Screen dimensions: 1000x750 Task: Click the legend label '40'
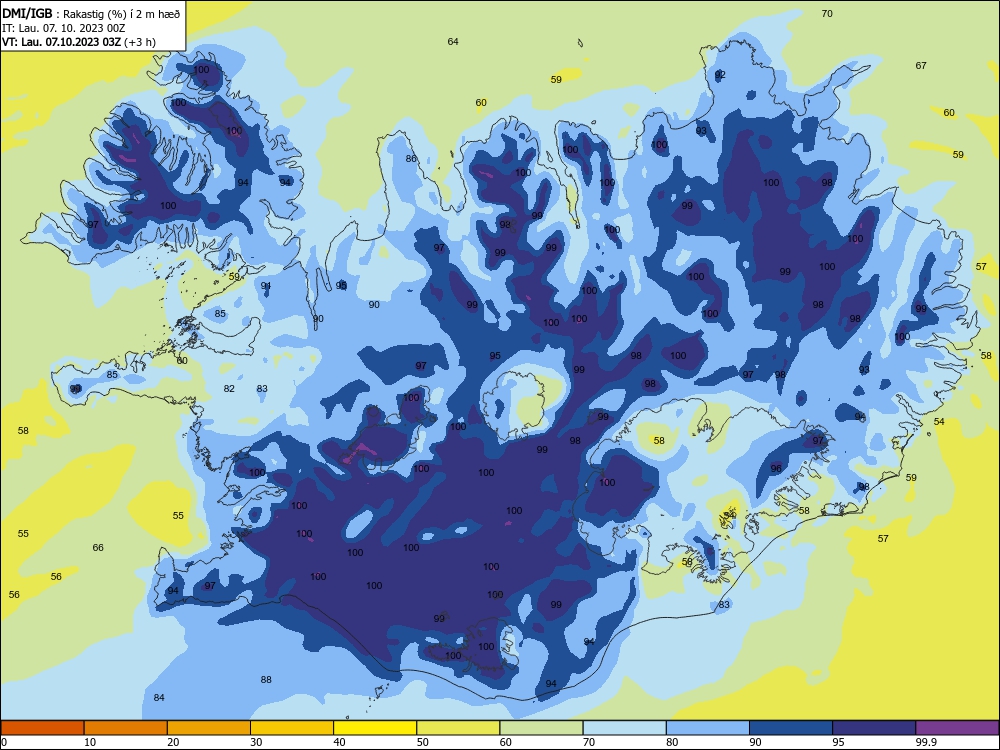coord(339,742)
